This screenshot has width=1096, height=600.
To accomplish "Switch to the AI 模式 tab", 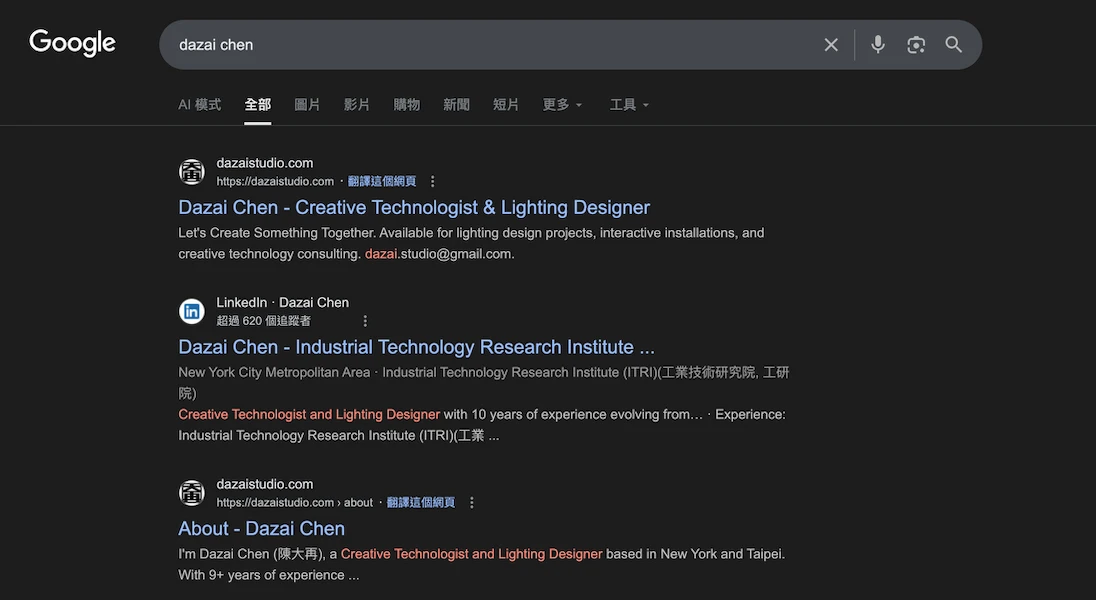I will (199, 105).
